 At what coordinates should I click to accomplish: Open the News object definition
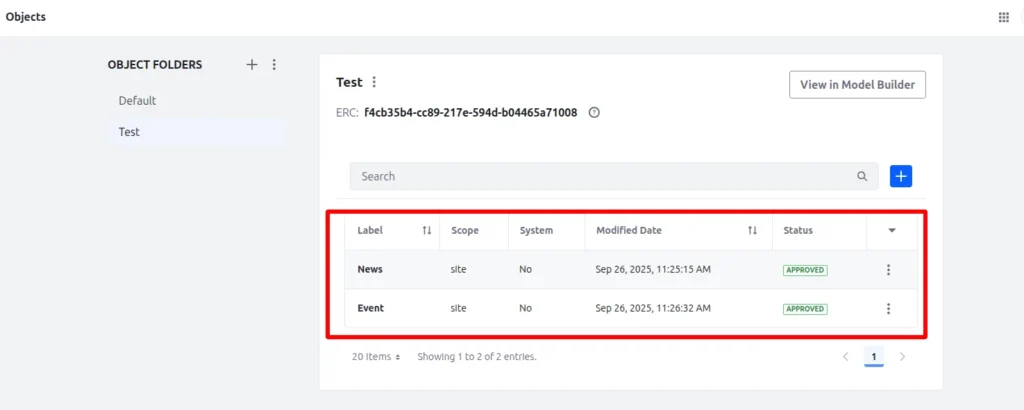(x=370, y=269)
